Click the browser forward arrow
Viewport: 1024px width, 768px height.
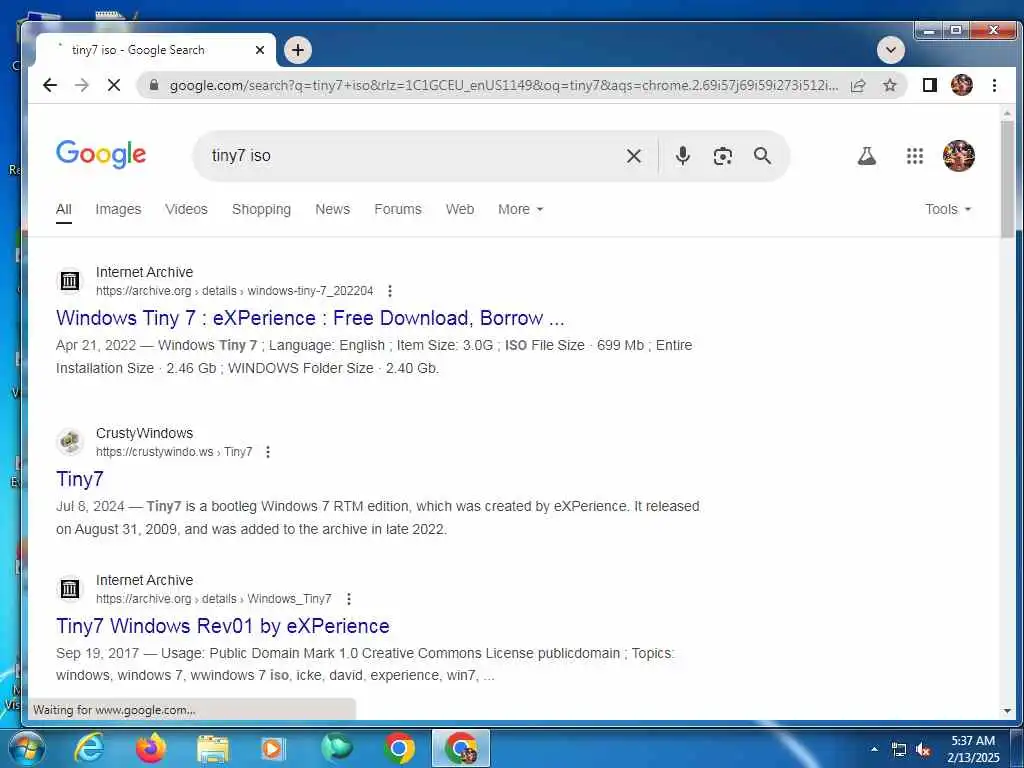(x=82, y=86)
